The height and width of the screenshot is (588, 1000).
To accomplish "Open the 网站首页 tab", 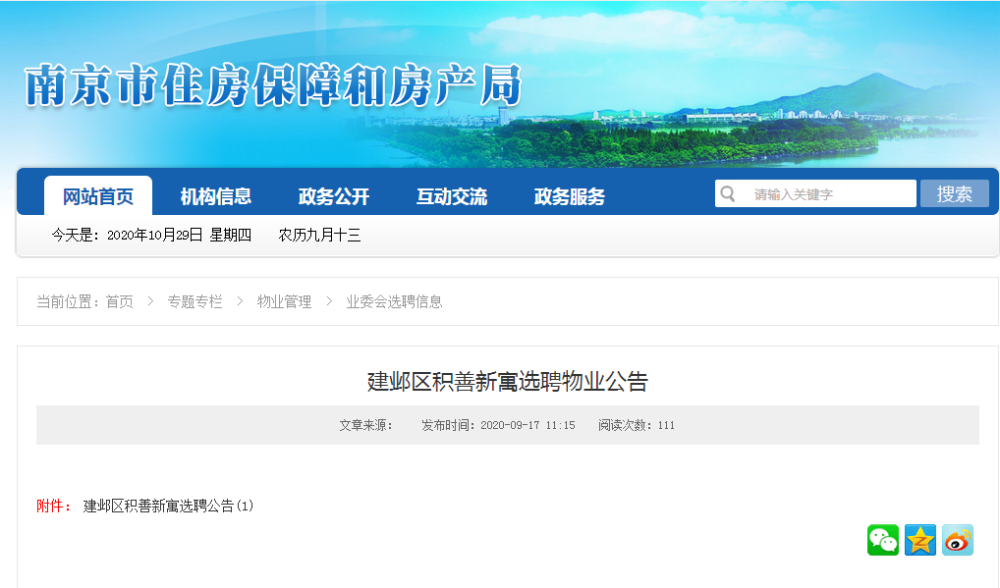I will click(x=97, y=196).
